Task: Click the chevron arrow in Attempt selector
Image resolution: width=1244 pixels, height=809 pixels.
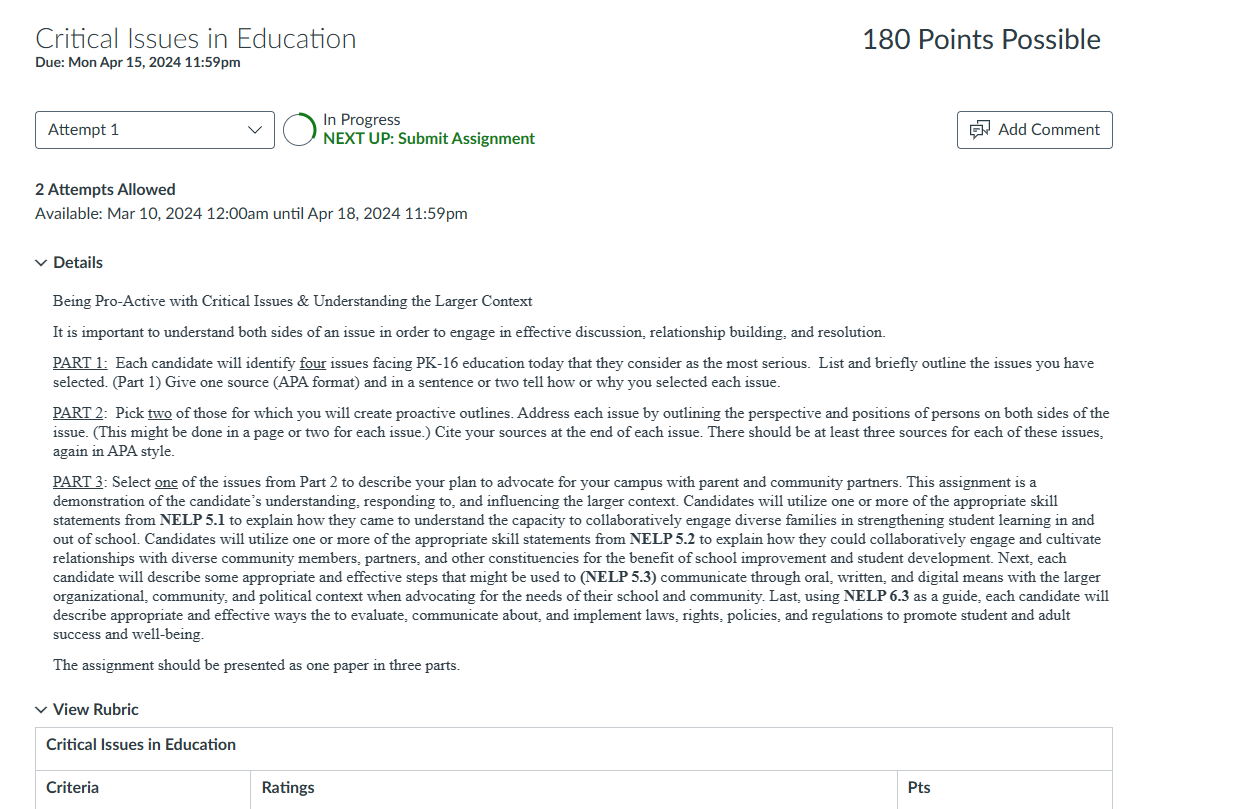Action: 254,130
